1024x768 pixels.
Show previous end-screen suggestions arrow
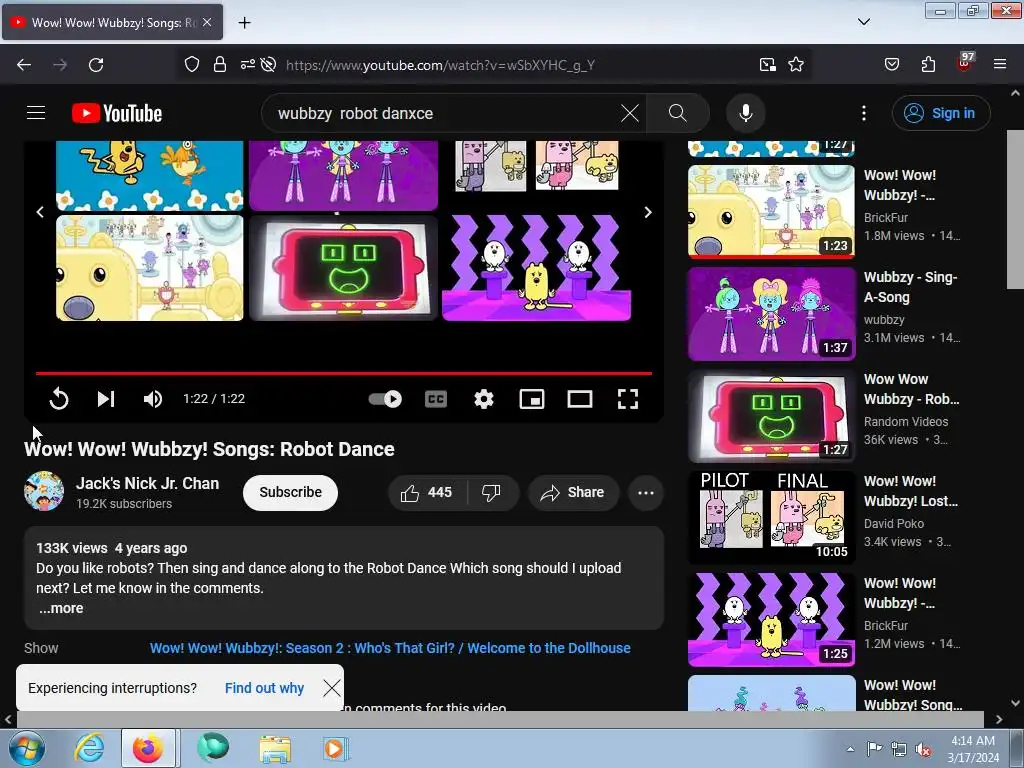click(40, 212)
